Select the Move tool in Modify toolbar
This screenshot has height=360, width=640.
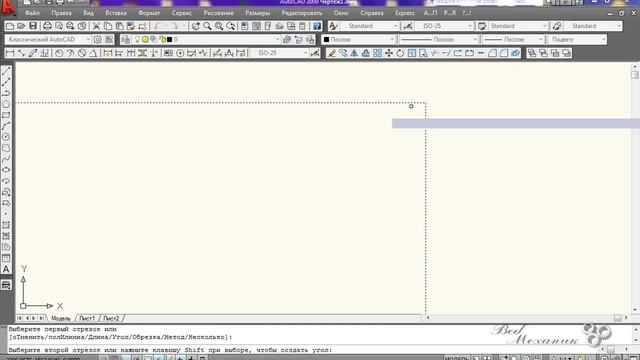(389, 53)
